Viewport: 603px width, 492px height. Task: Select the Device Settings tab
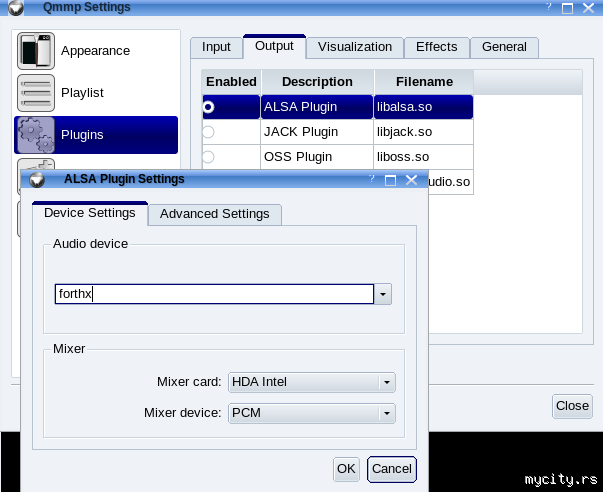click(x=90, y=213)
